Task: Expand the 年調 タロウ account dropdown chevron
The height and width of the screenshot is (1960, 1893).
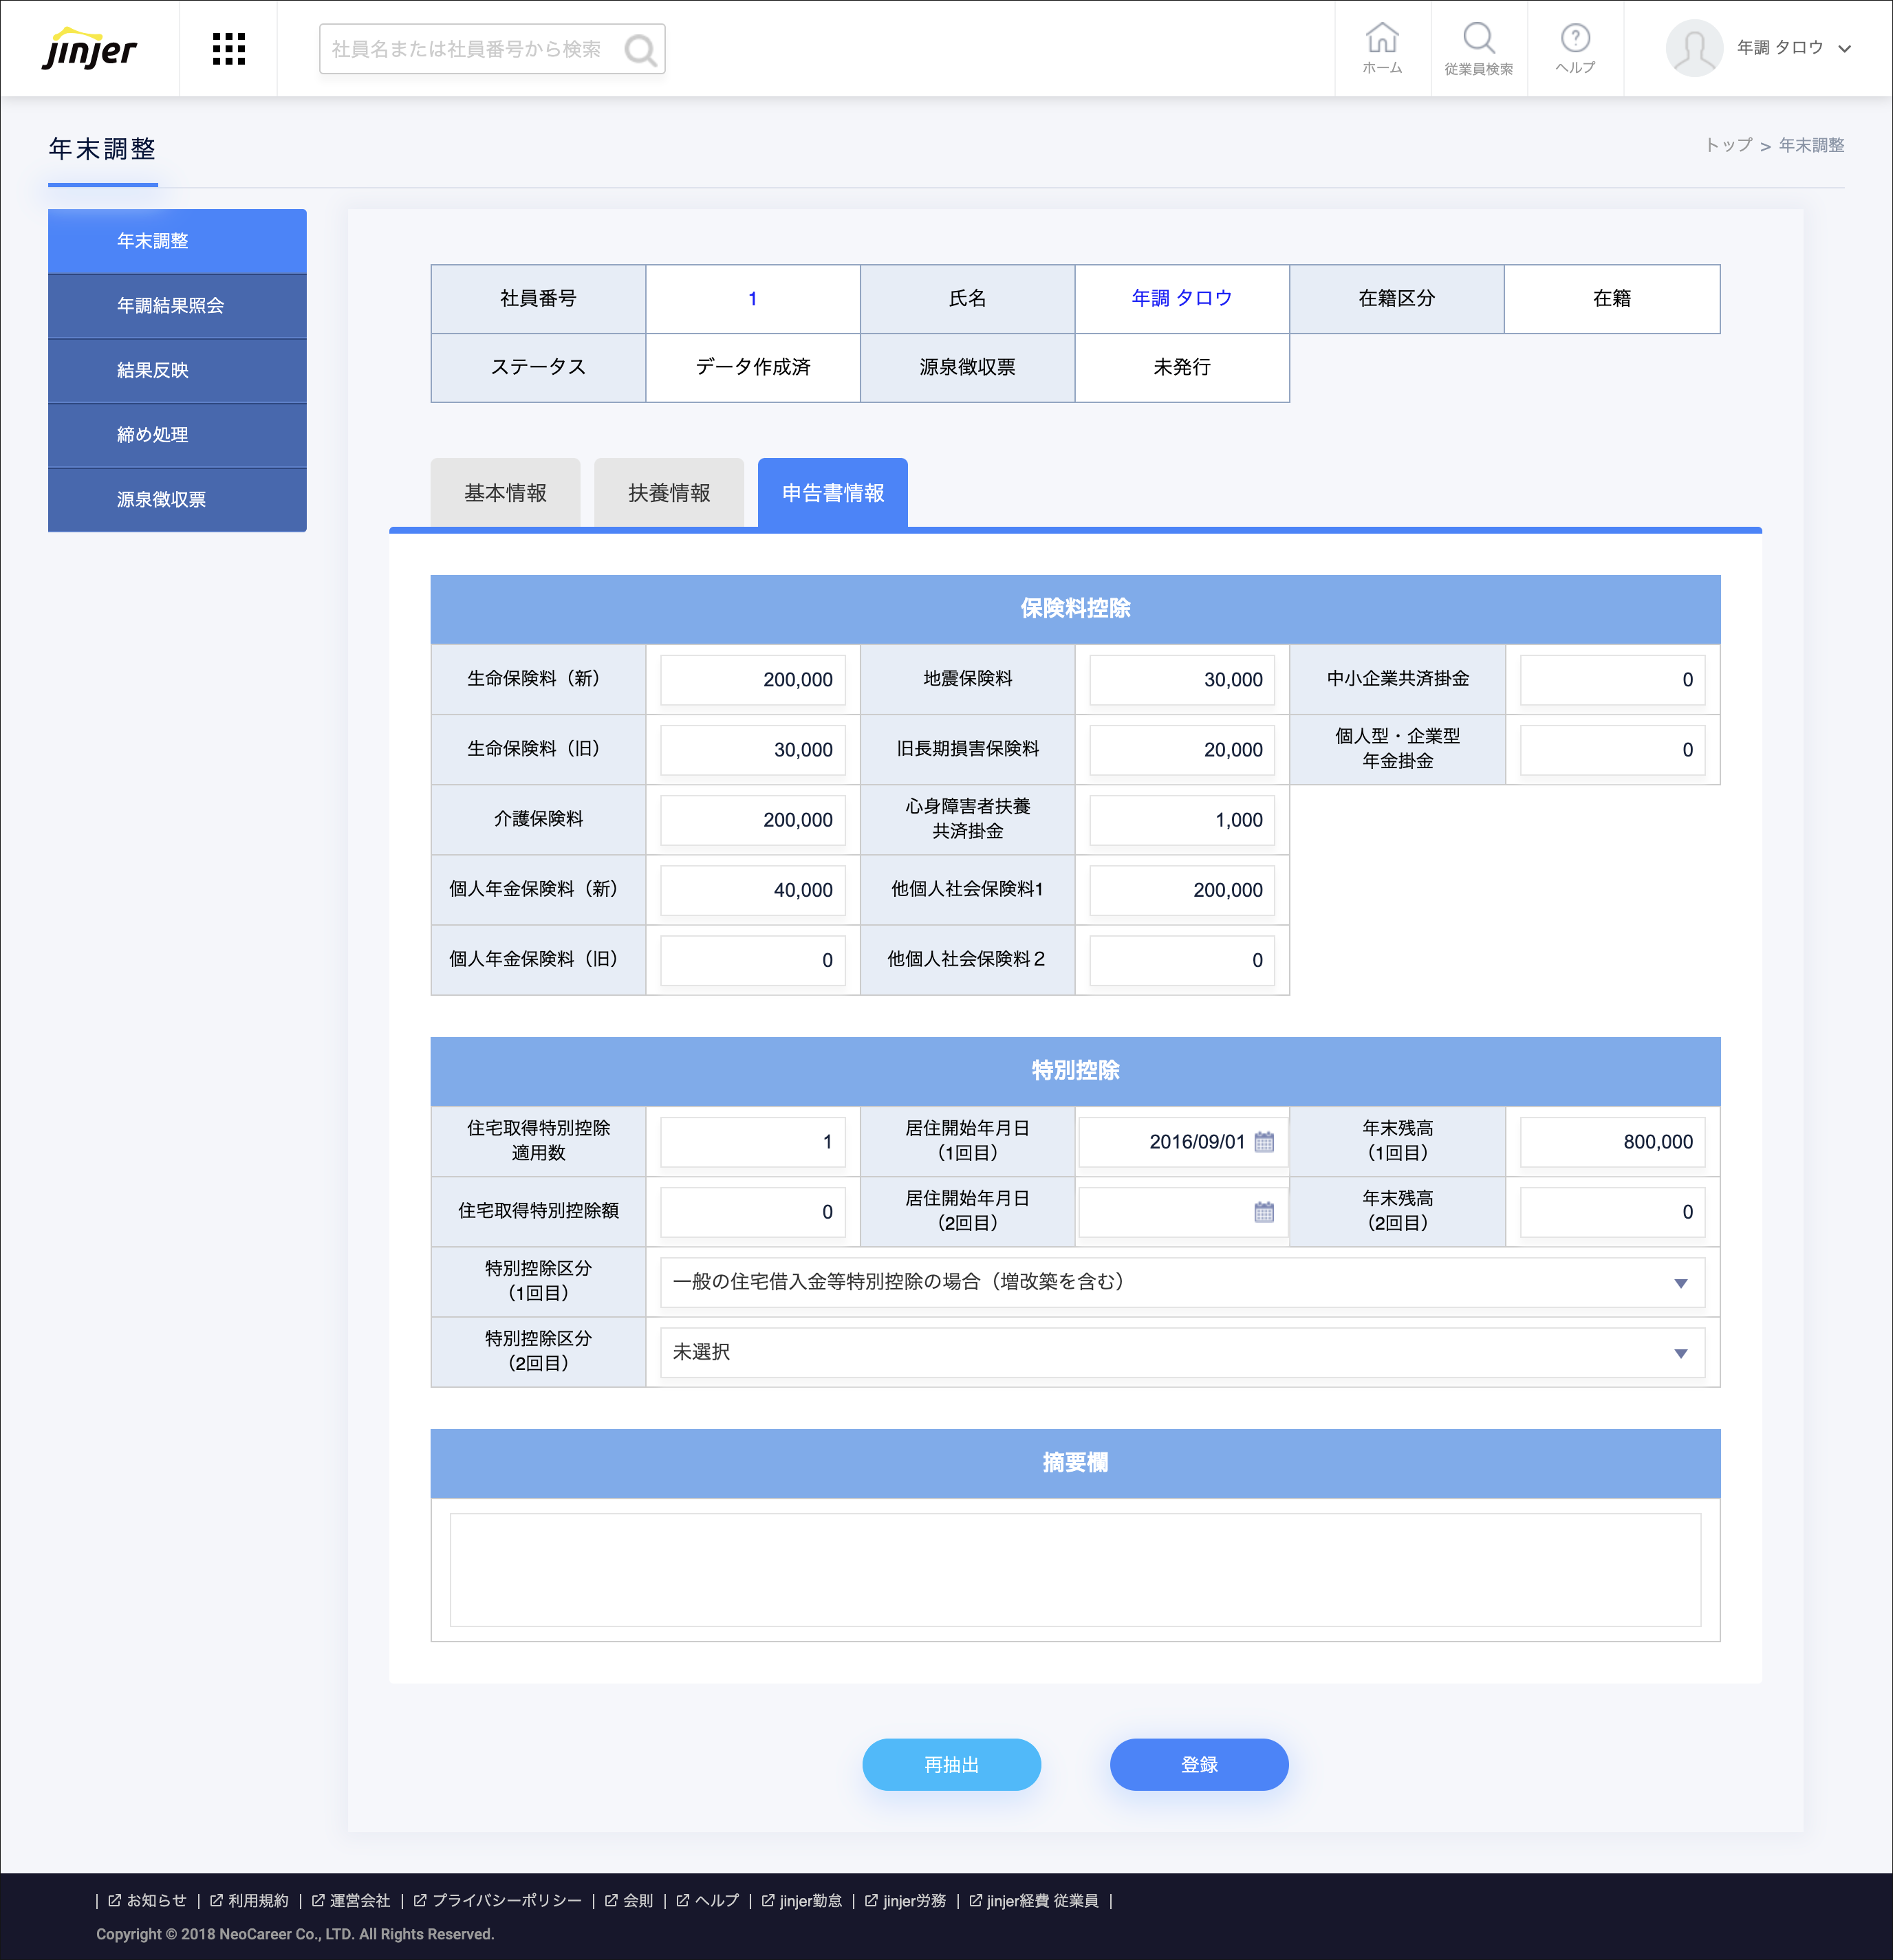Action: click(1845, 49)
